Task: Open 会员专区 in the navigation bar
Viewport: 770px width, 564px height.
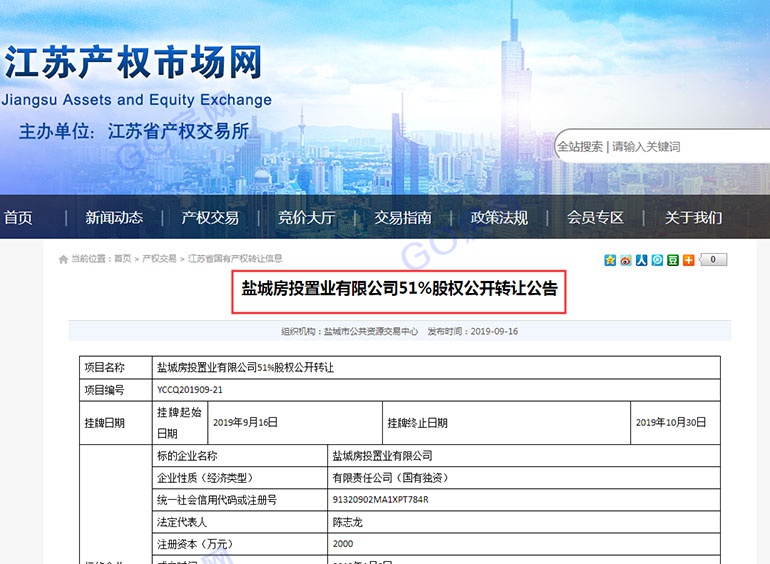Action: click(x=596, y=217)
